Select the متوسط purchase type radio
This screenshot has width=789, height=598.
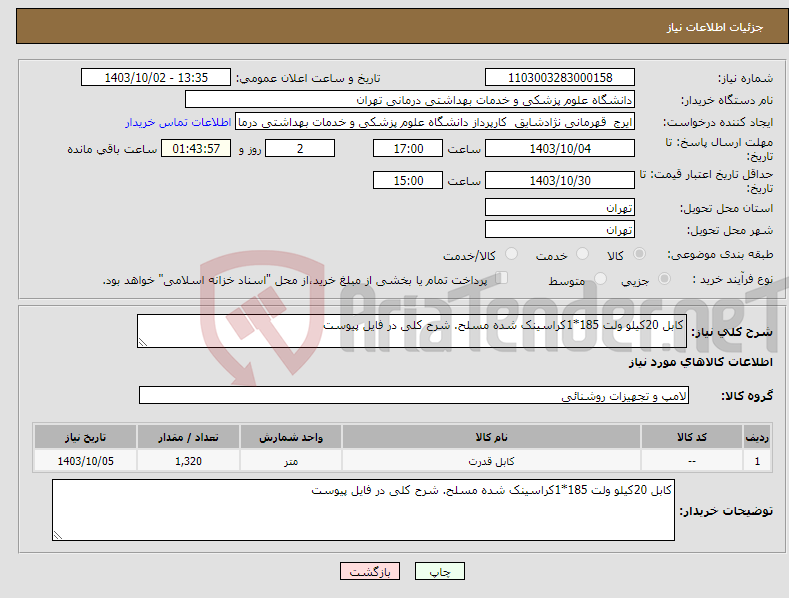(x=600, y=278)
